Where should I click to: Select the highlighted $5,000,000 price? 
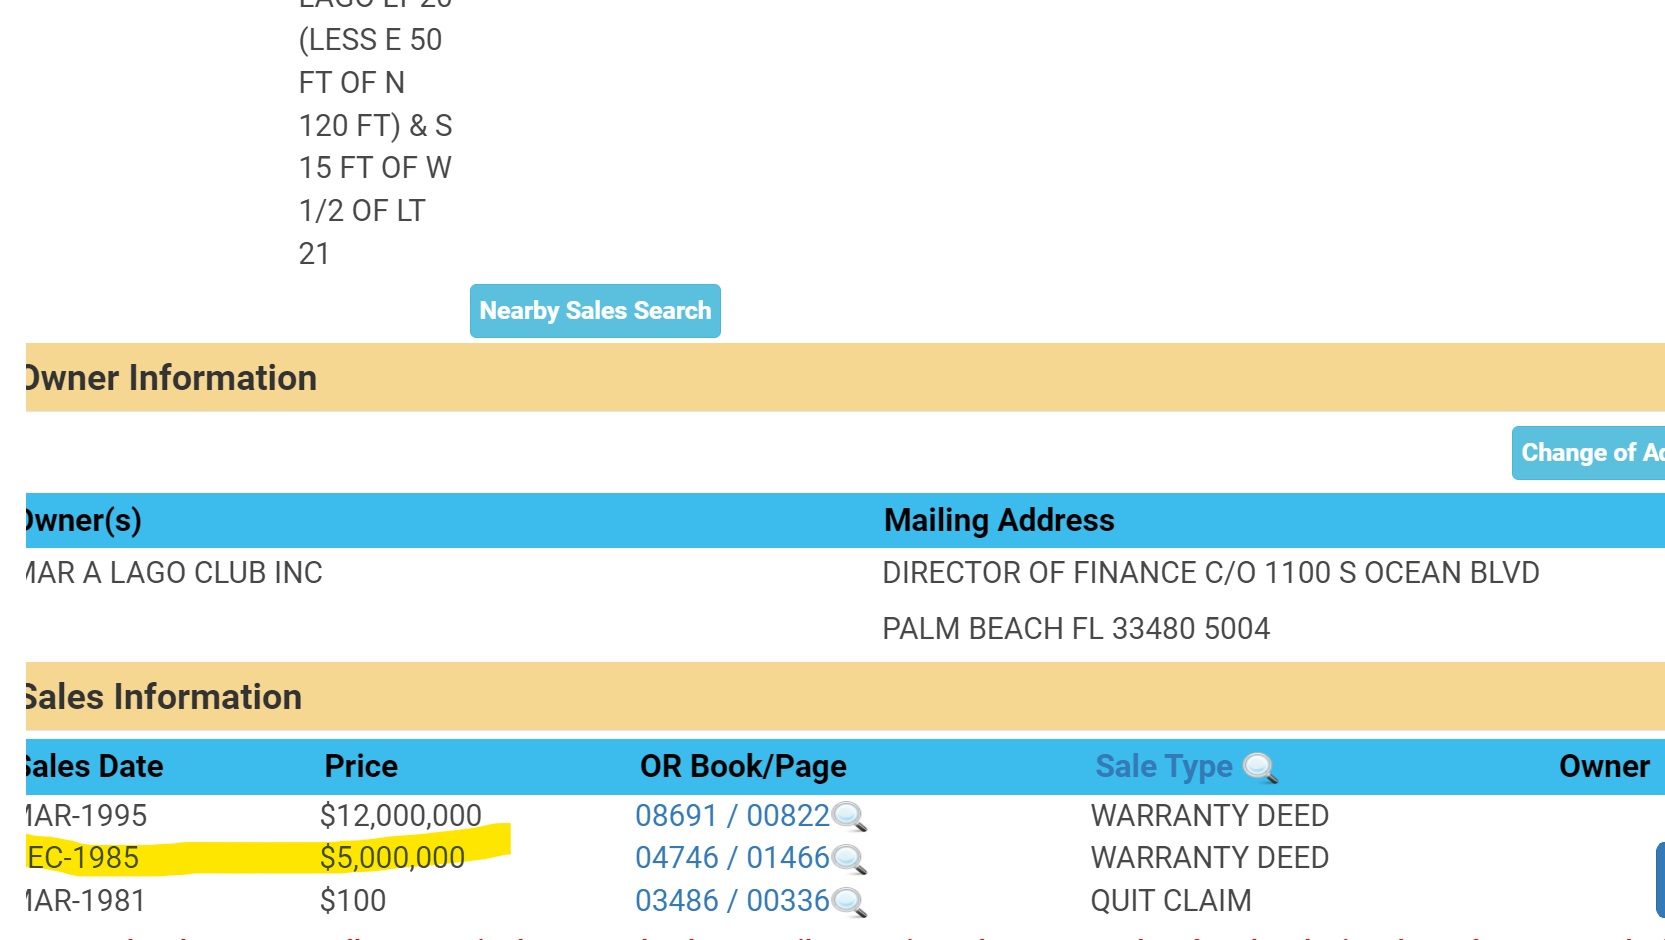(392, 858)
